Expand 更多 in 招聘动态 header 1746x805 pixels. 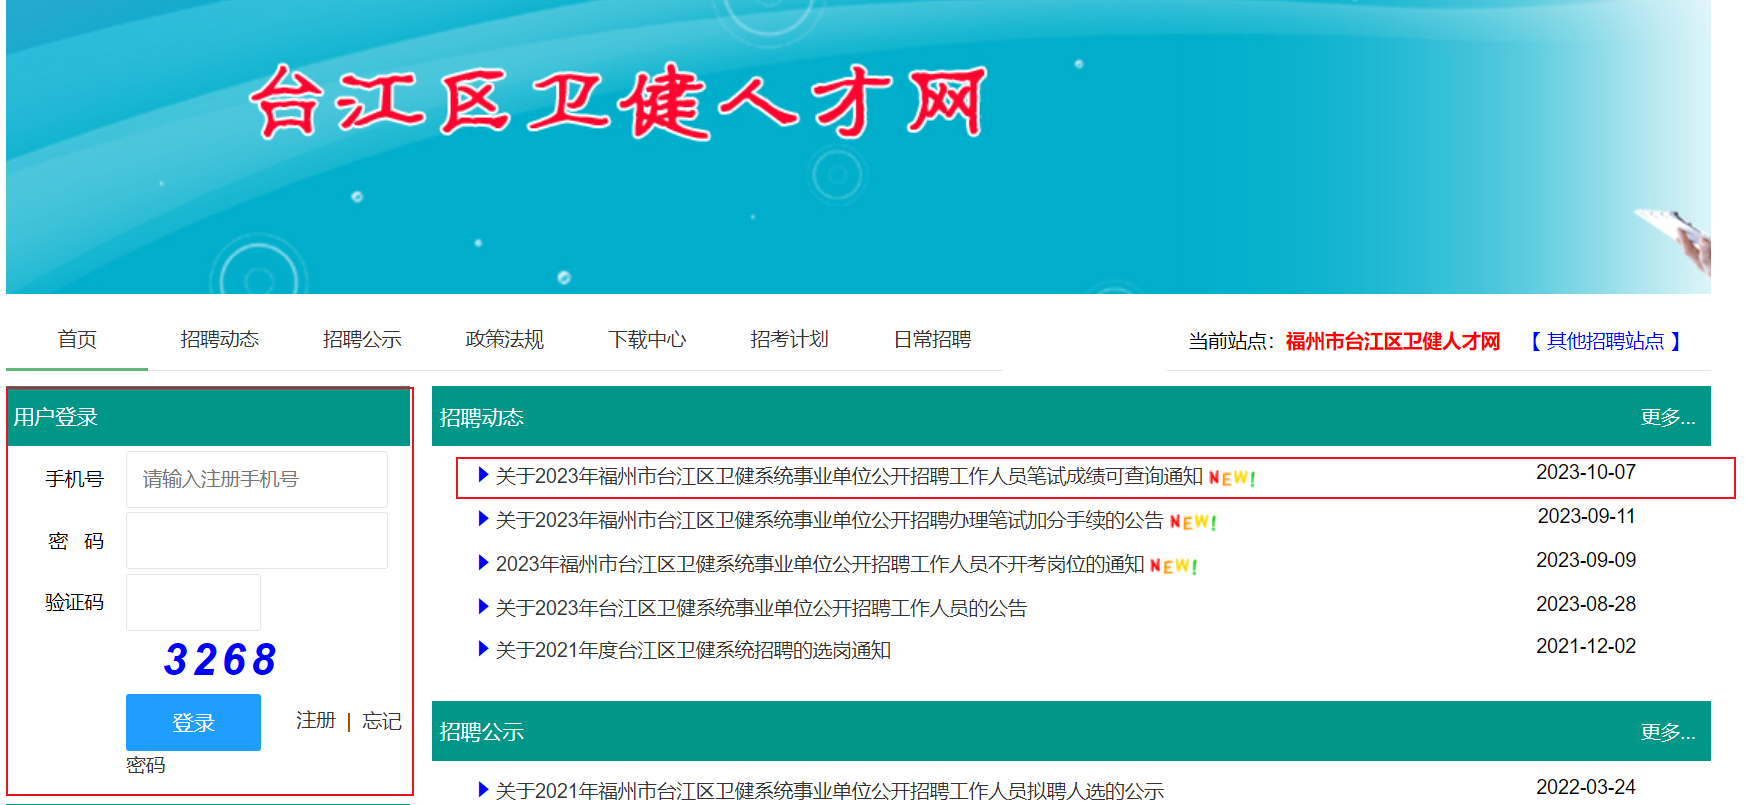[1667, 417]
